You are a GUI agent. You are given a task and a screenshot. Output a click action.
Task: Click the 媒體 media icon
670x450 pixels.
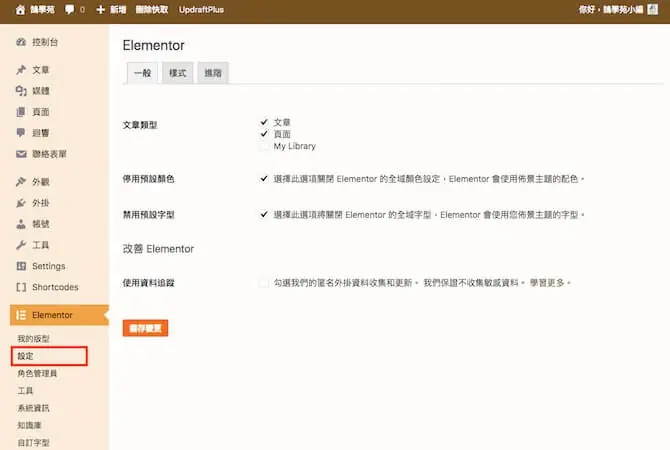tap(21, 91)
